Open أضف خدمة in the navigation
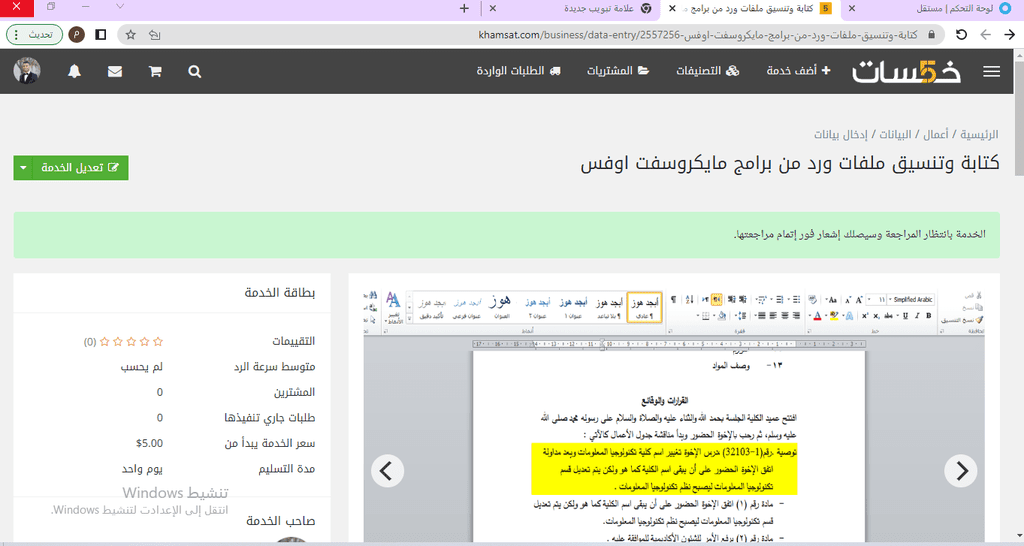This screenshot has height=546, width=1024. (x=798, y=71)
